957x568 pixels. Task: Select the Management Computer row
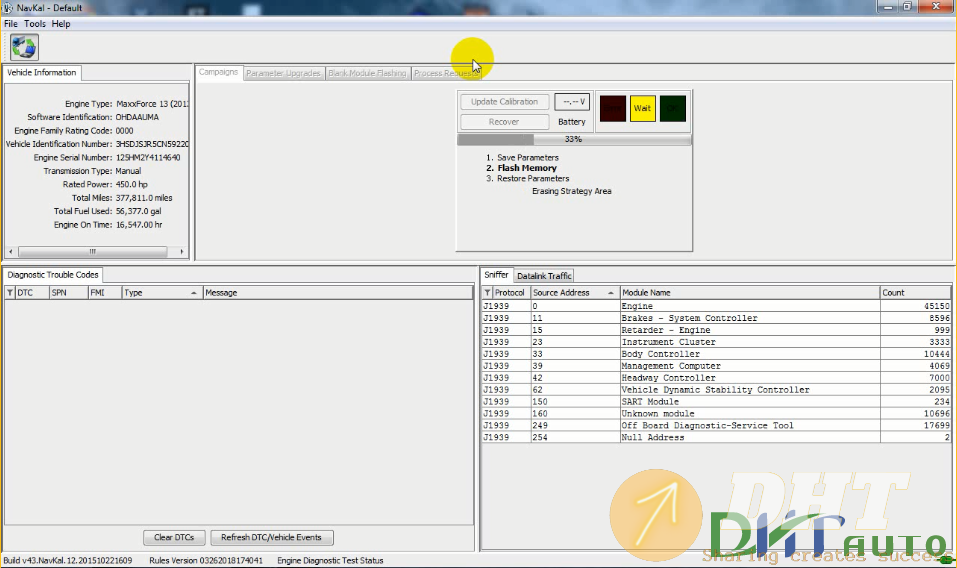click(x=717, y=366)
